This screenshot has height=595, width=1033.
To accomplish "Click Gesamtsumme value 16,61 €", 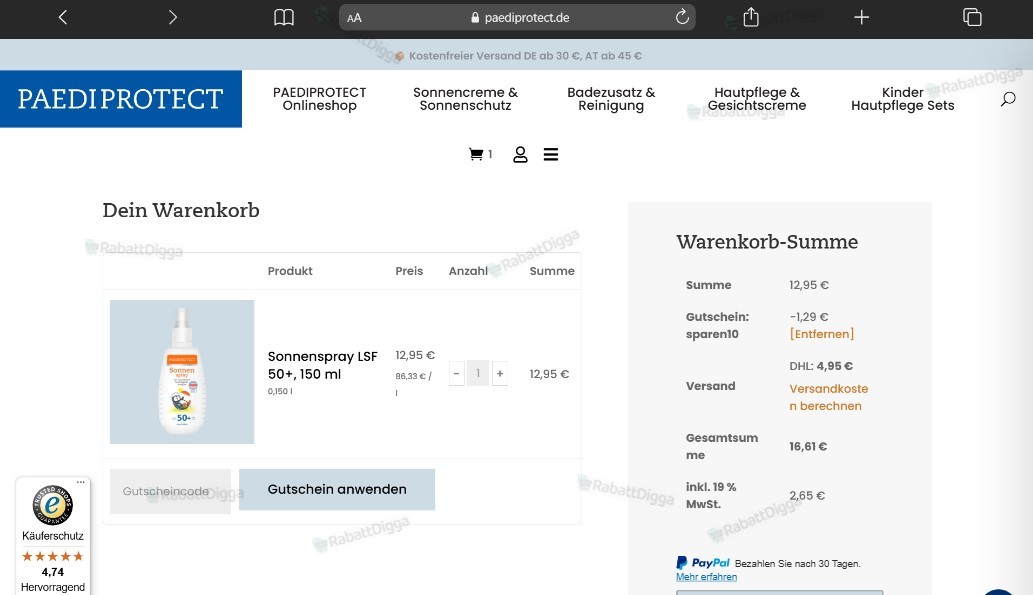I will (x=808, y=446).
